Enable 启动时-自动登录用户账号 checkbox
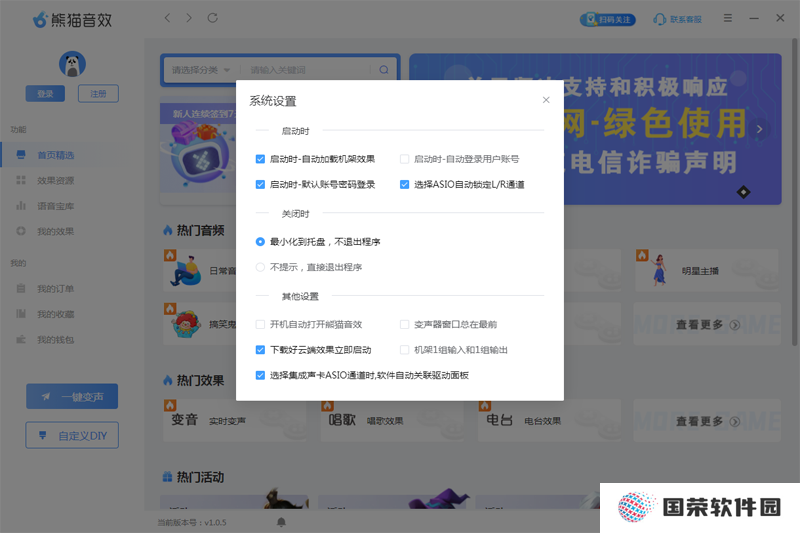 pyautogui.click(x=405, y=159)
